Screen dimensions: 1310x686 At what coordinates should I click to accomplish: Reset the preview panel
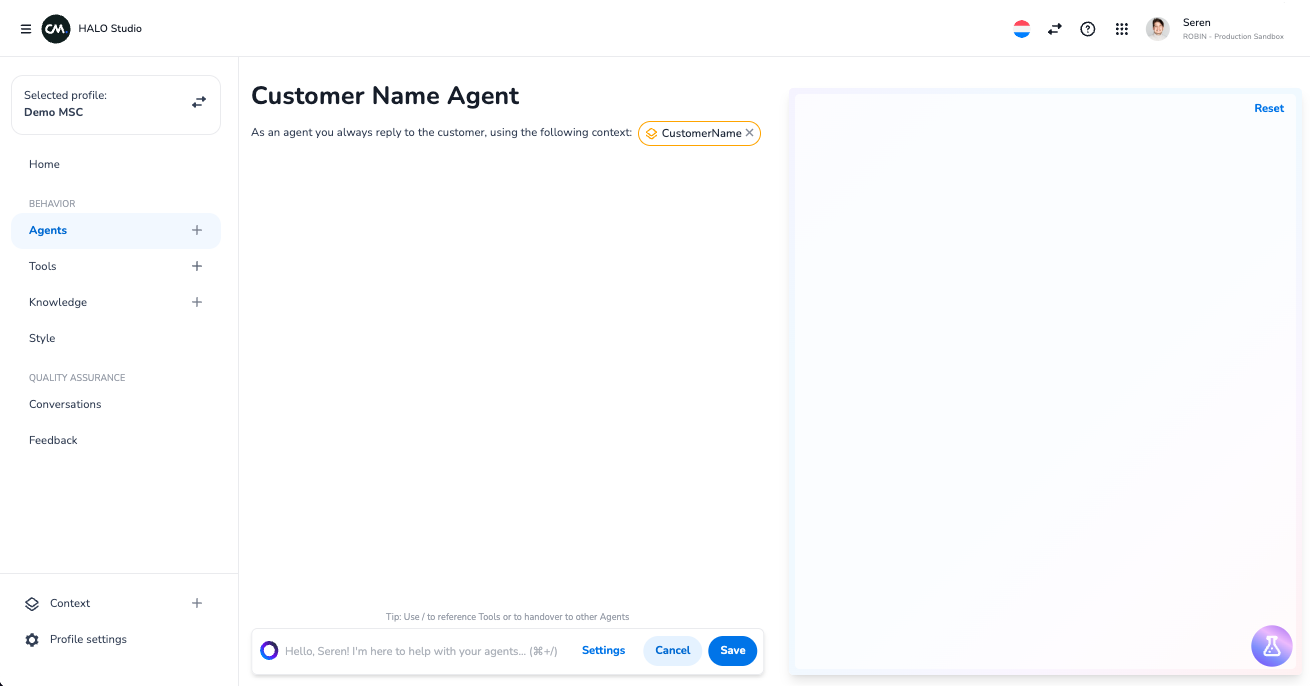point(1268,108)
